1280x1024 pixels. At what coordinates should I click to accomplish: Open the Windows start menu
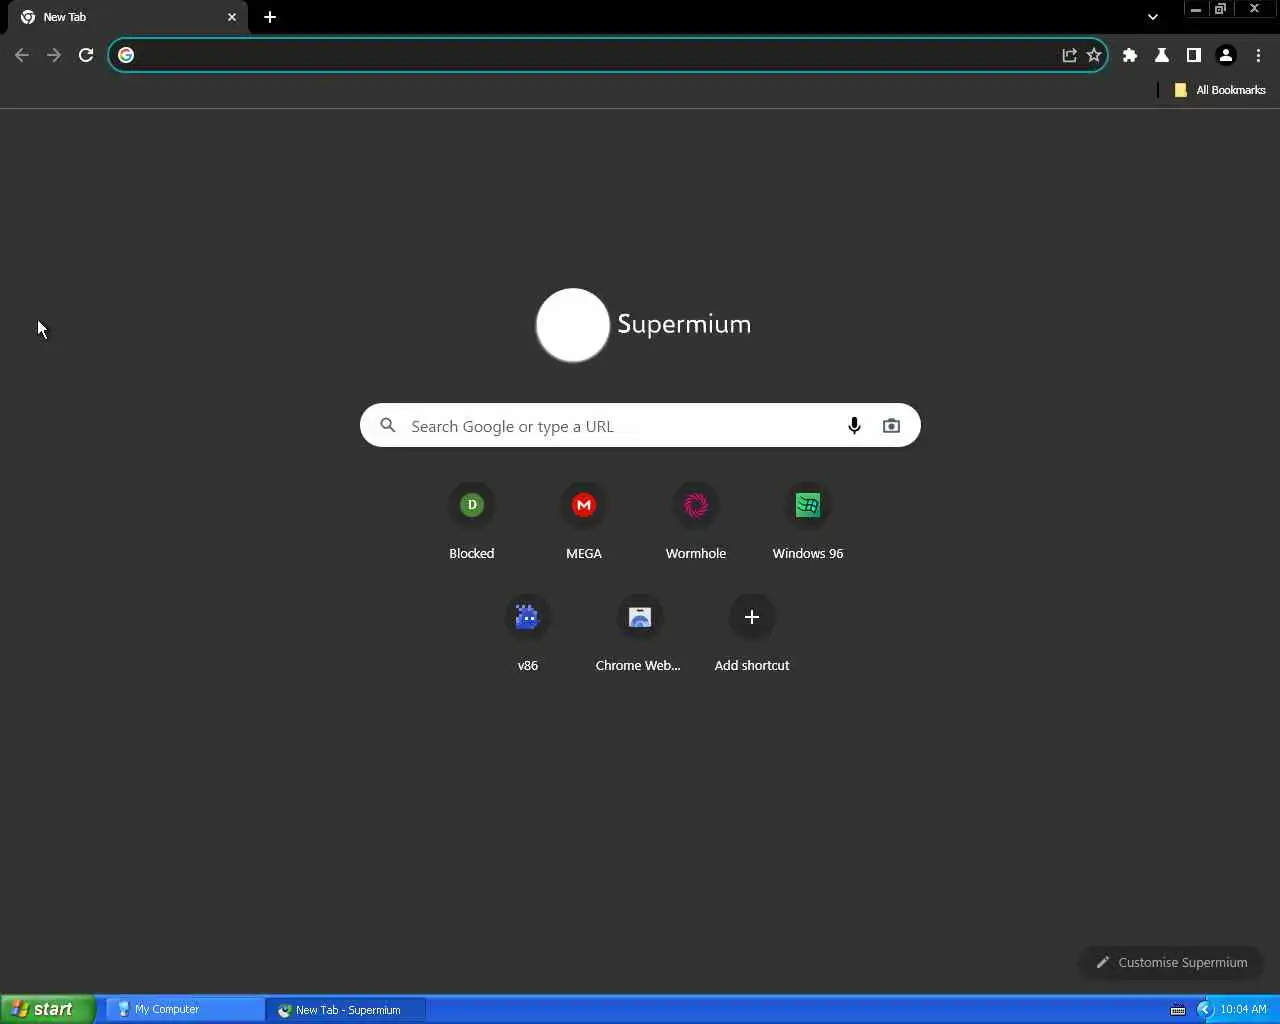point(48,1009)
